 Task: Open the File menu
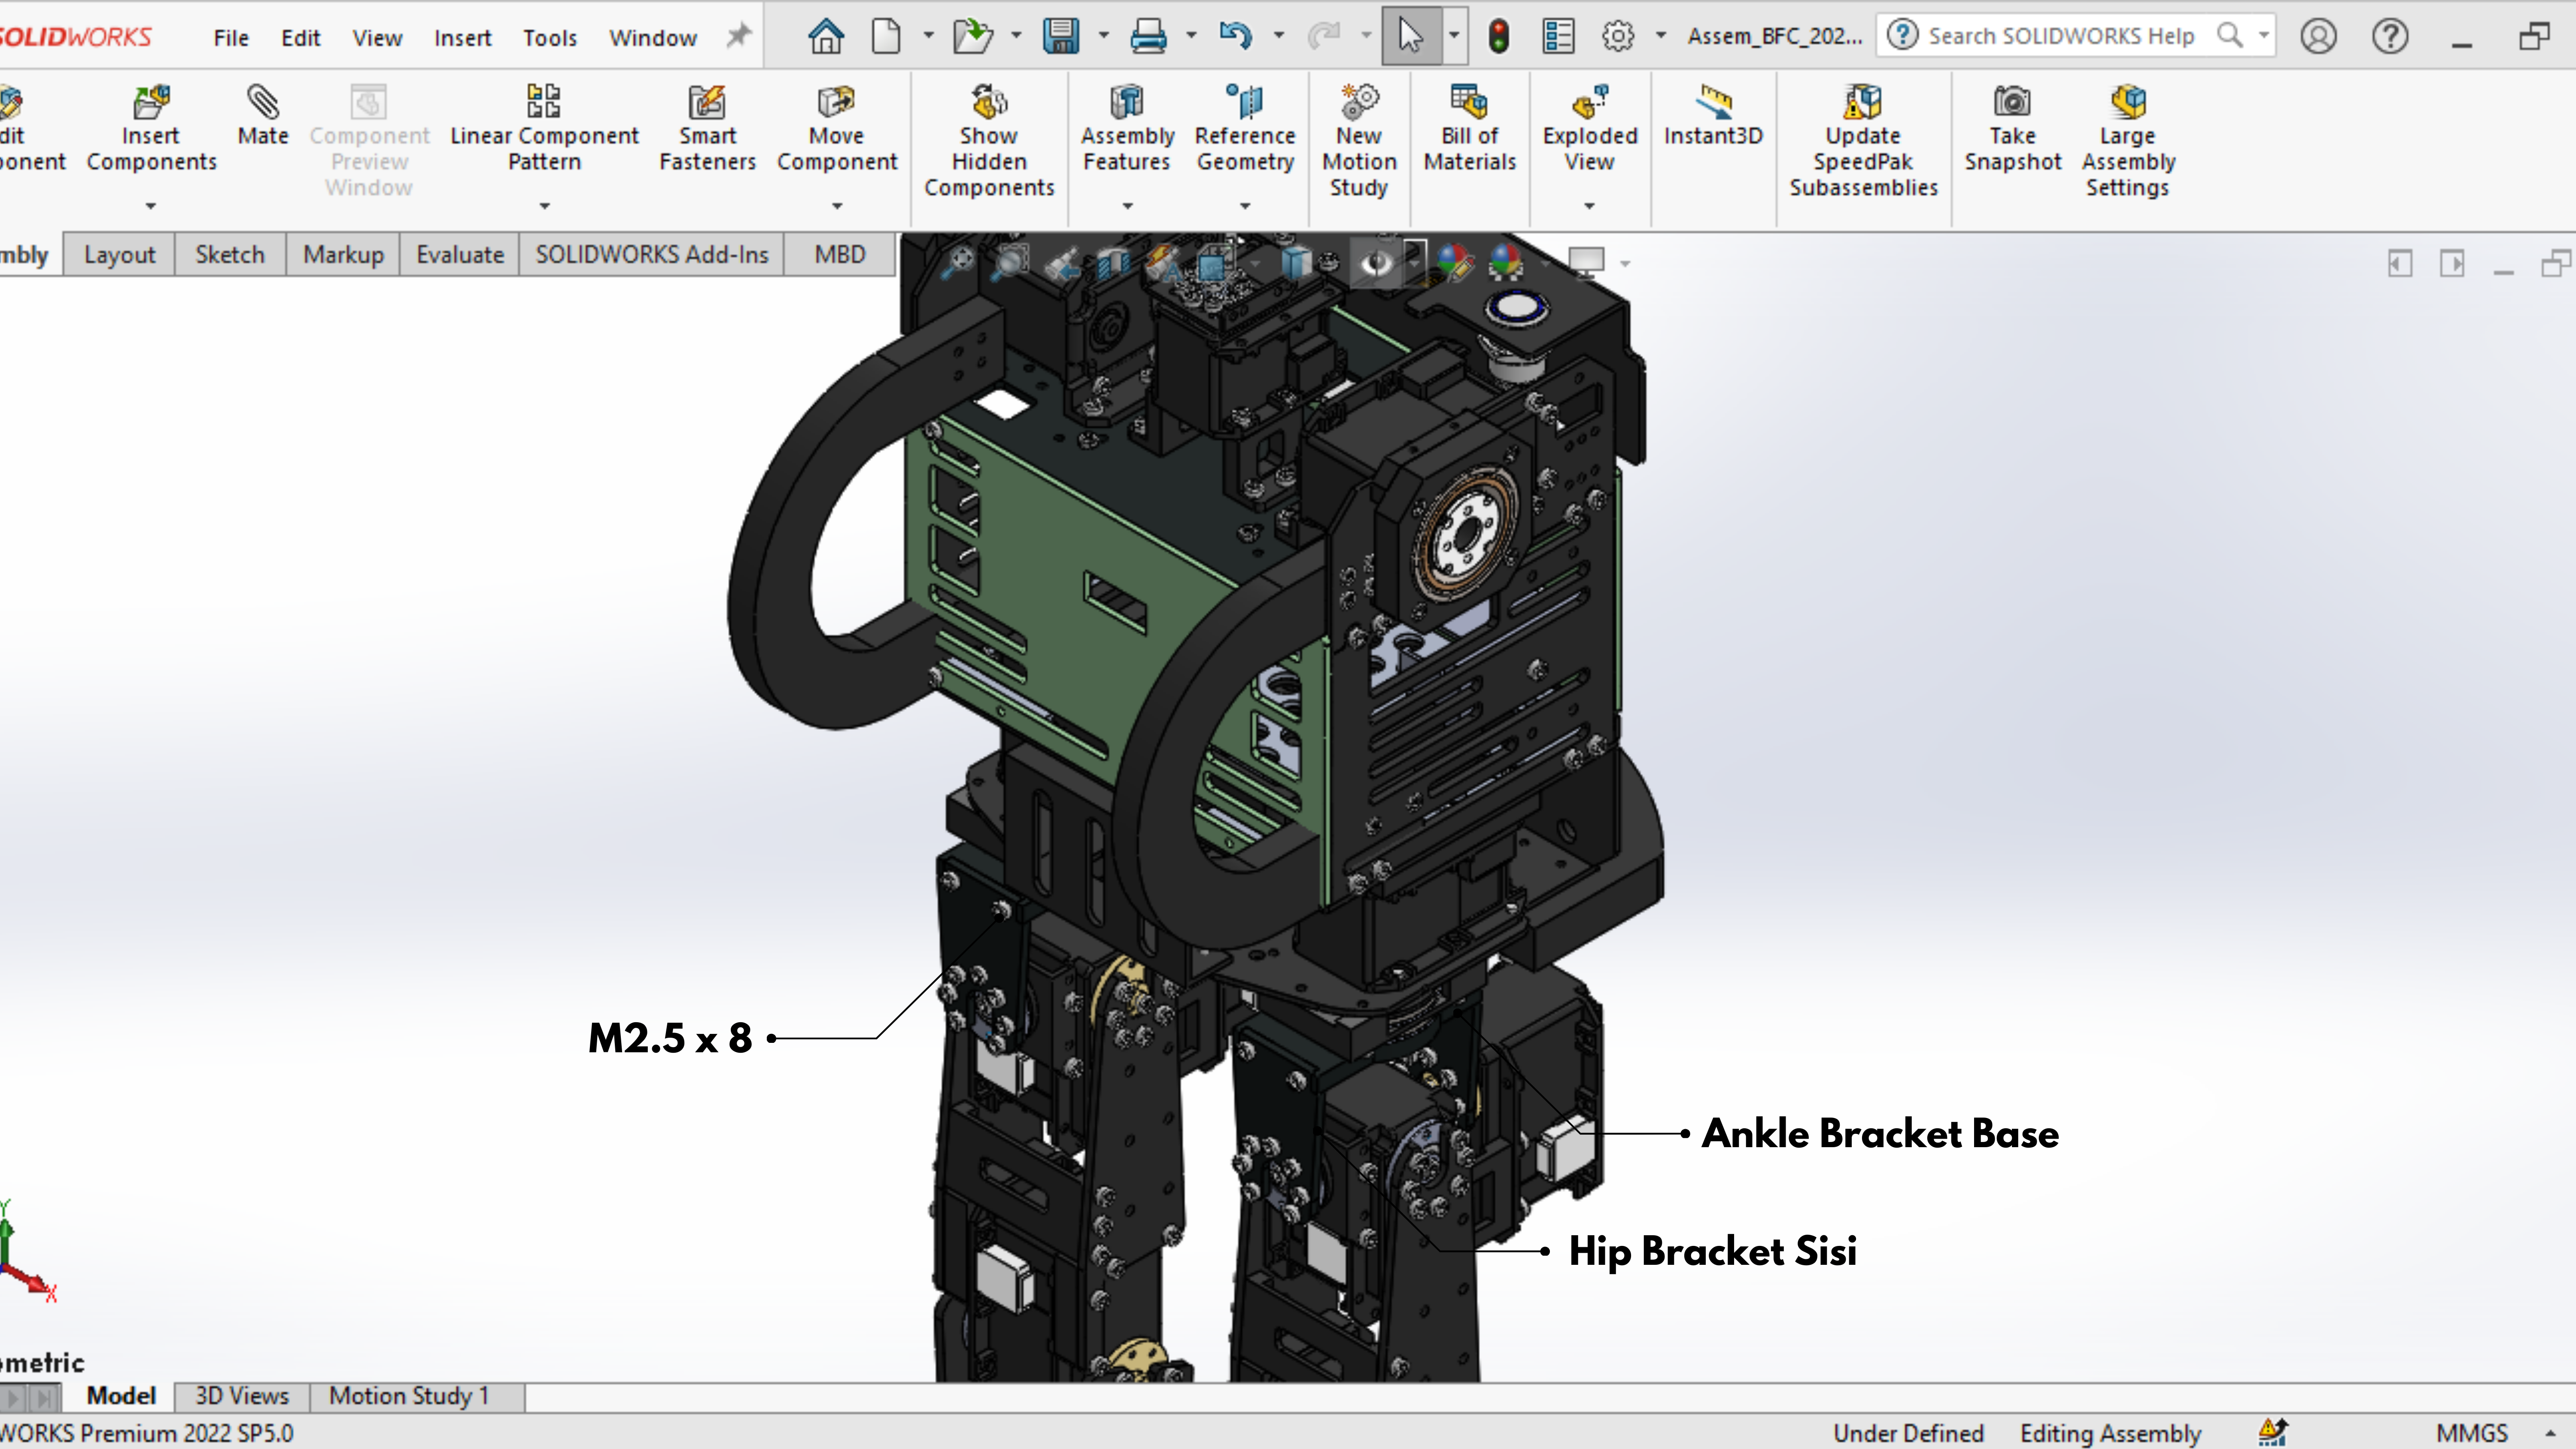[231, 38]
